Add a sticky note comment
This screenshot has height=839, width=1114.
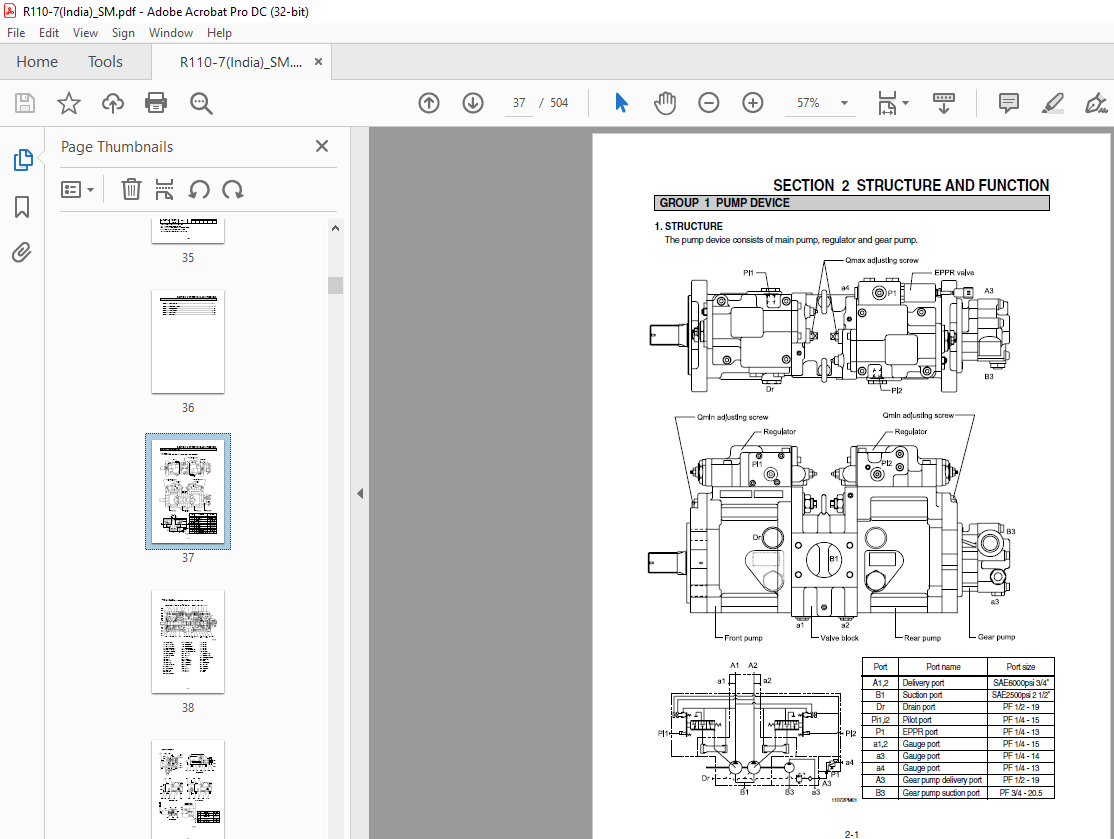point(1008,103)
